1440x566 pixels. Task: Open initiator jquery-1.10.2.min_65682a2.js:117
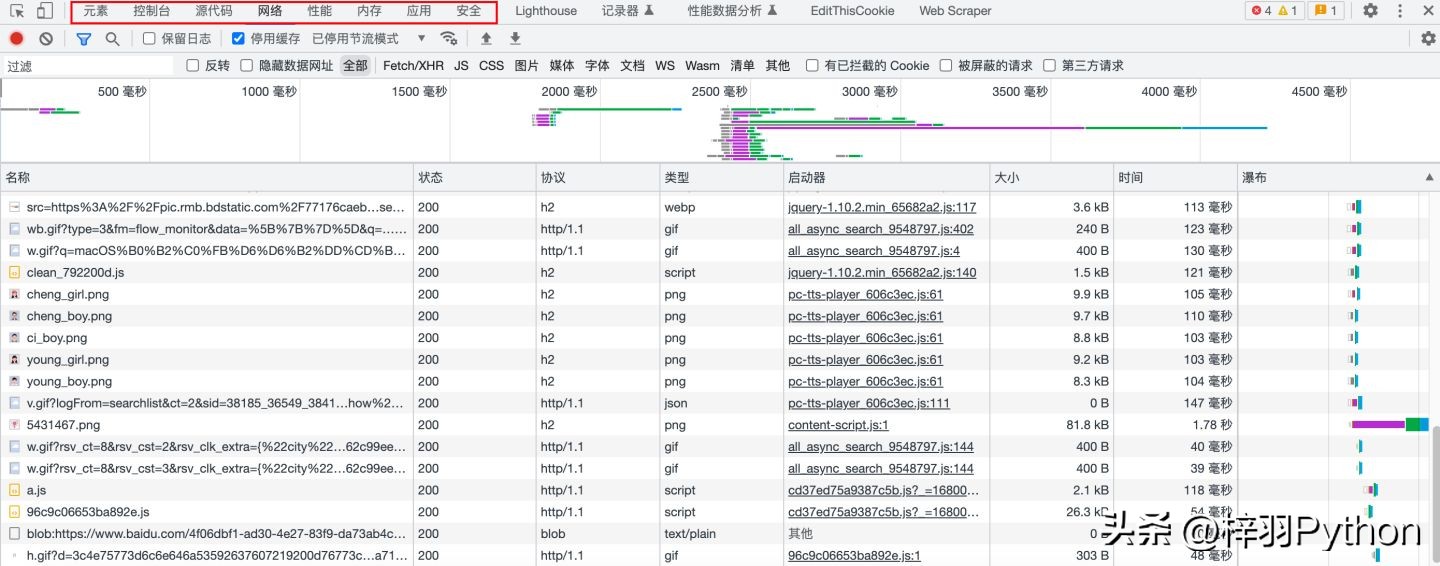tap(882, 207)
